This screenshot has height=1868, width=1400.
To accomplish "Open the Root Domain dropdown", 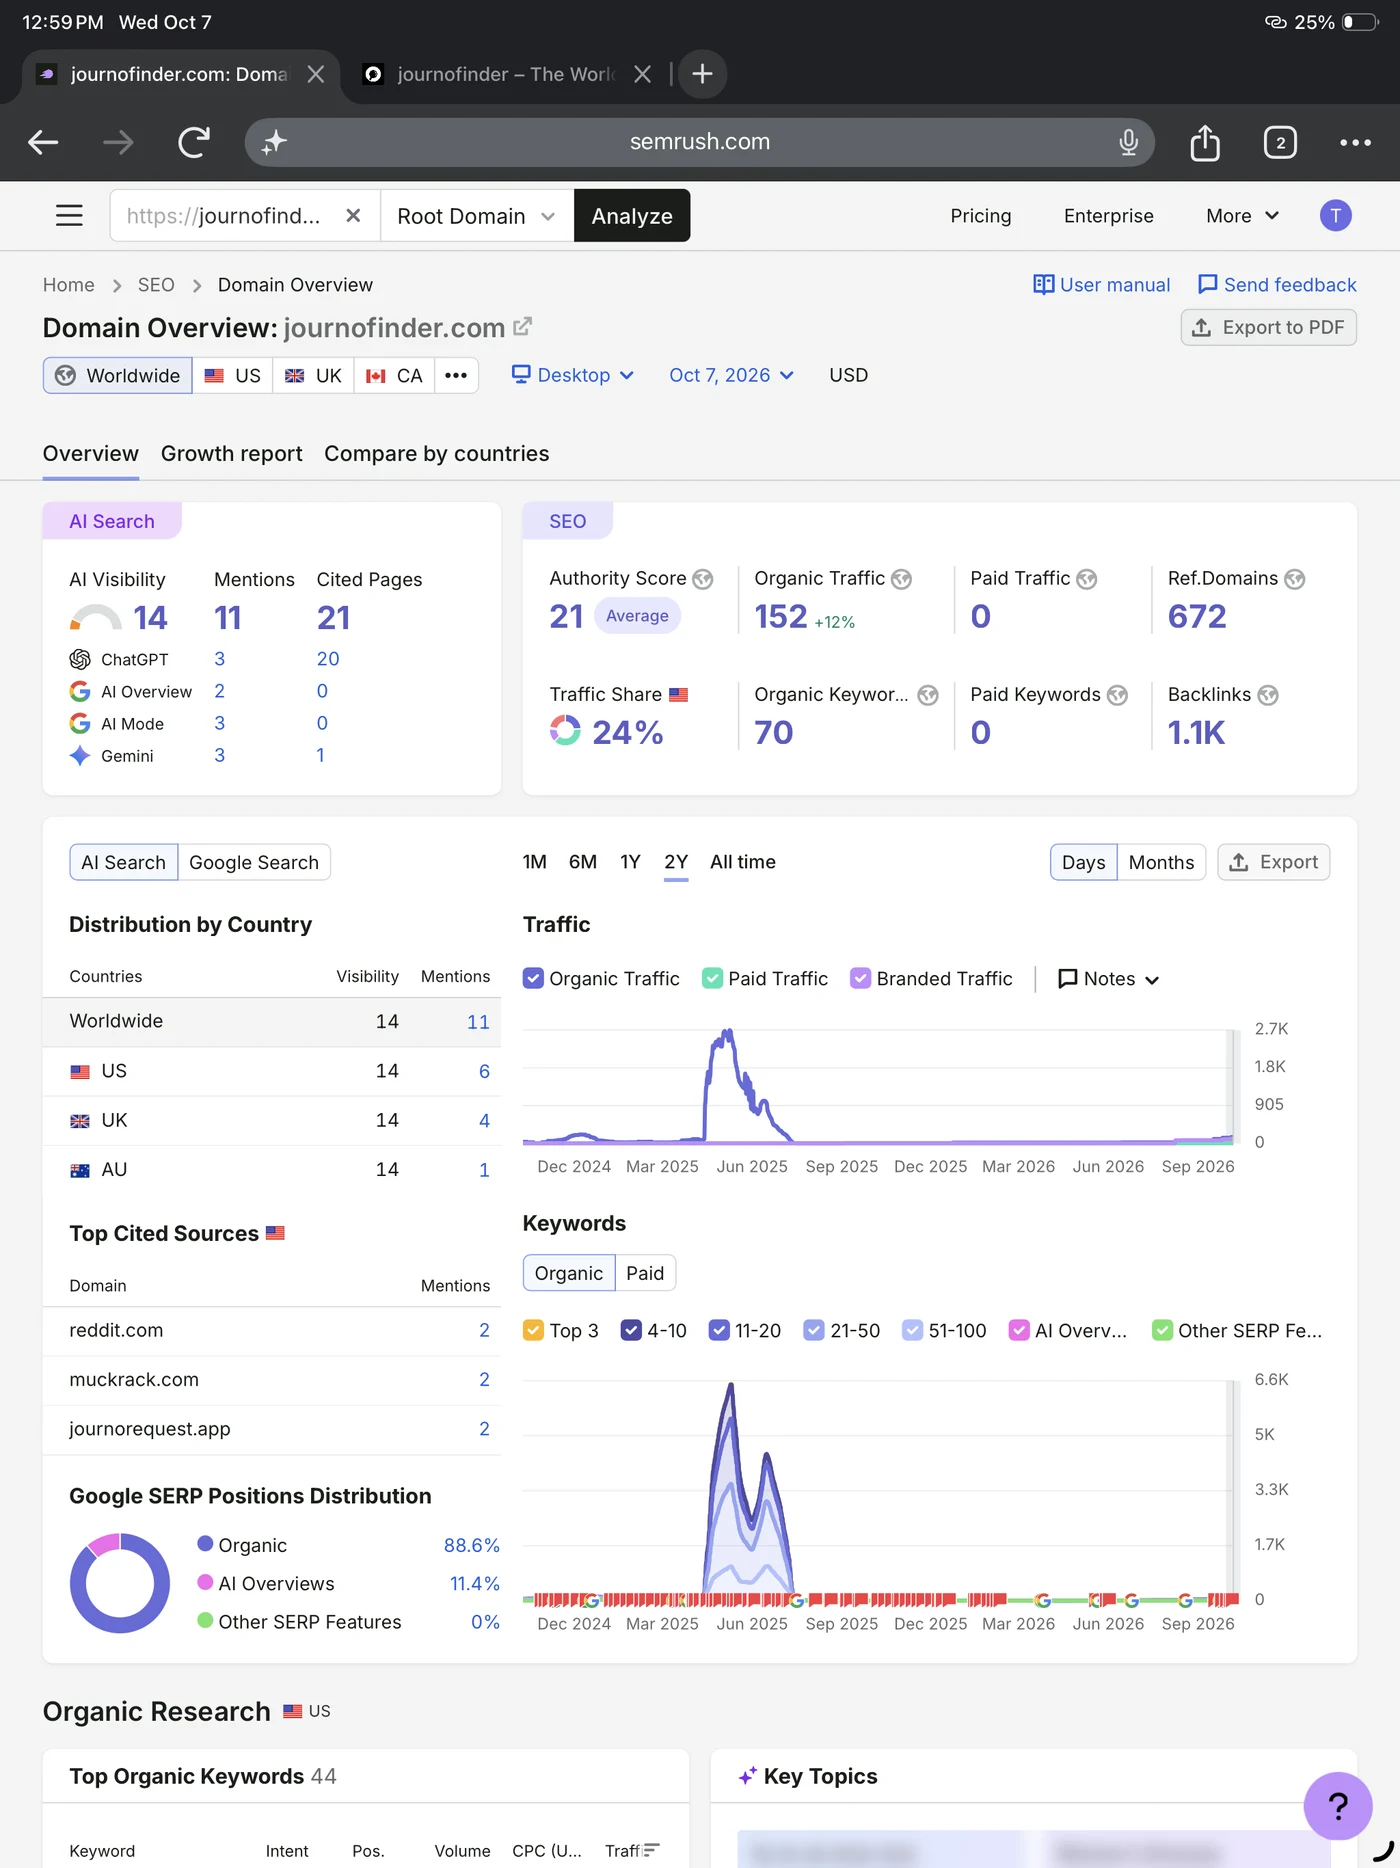I will tap(477, 216).
